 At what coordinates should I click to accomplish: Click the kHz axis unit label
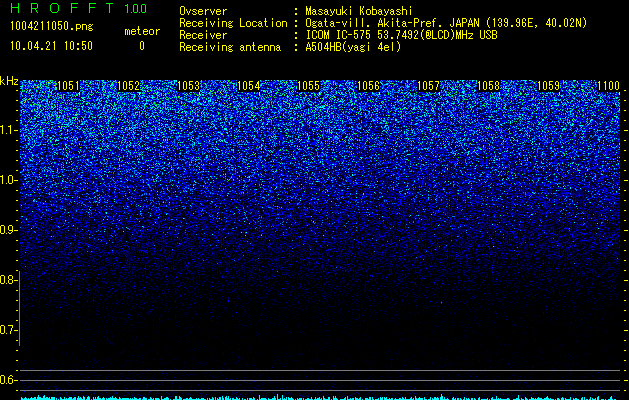coord(9,81)
